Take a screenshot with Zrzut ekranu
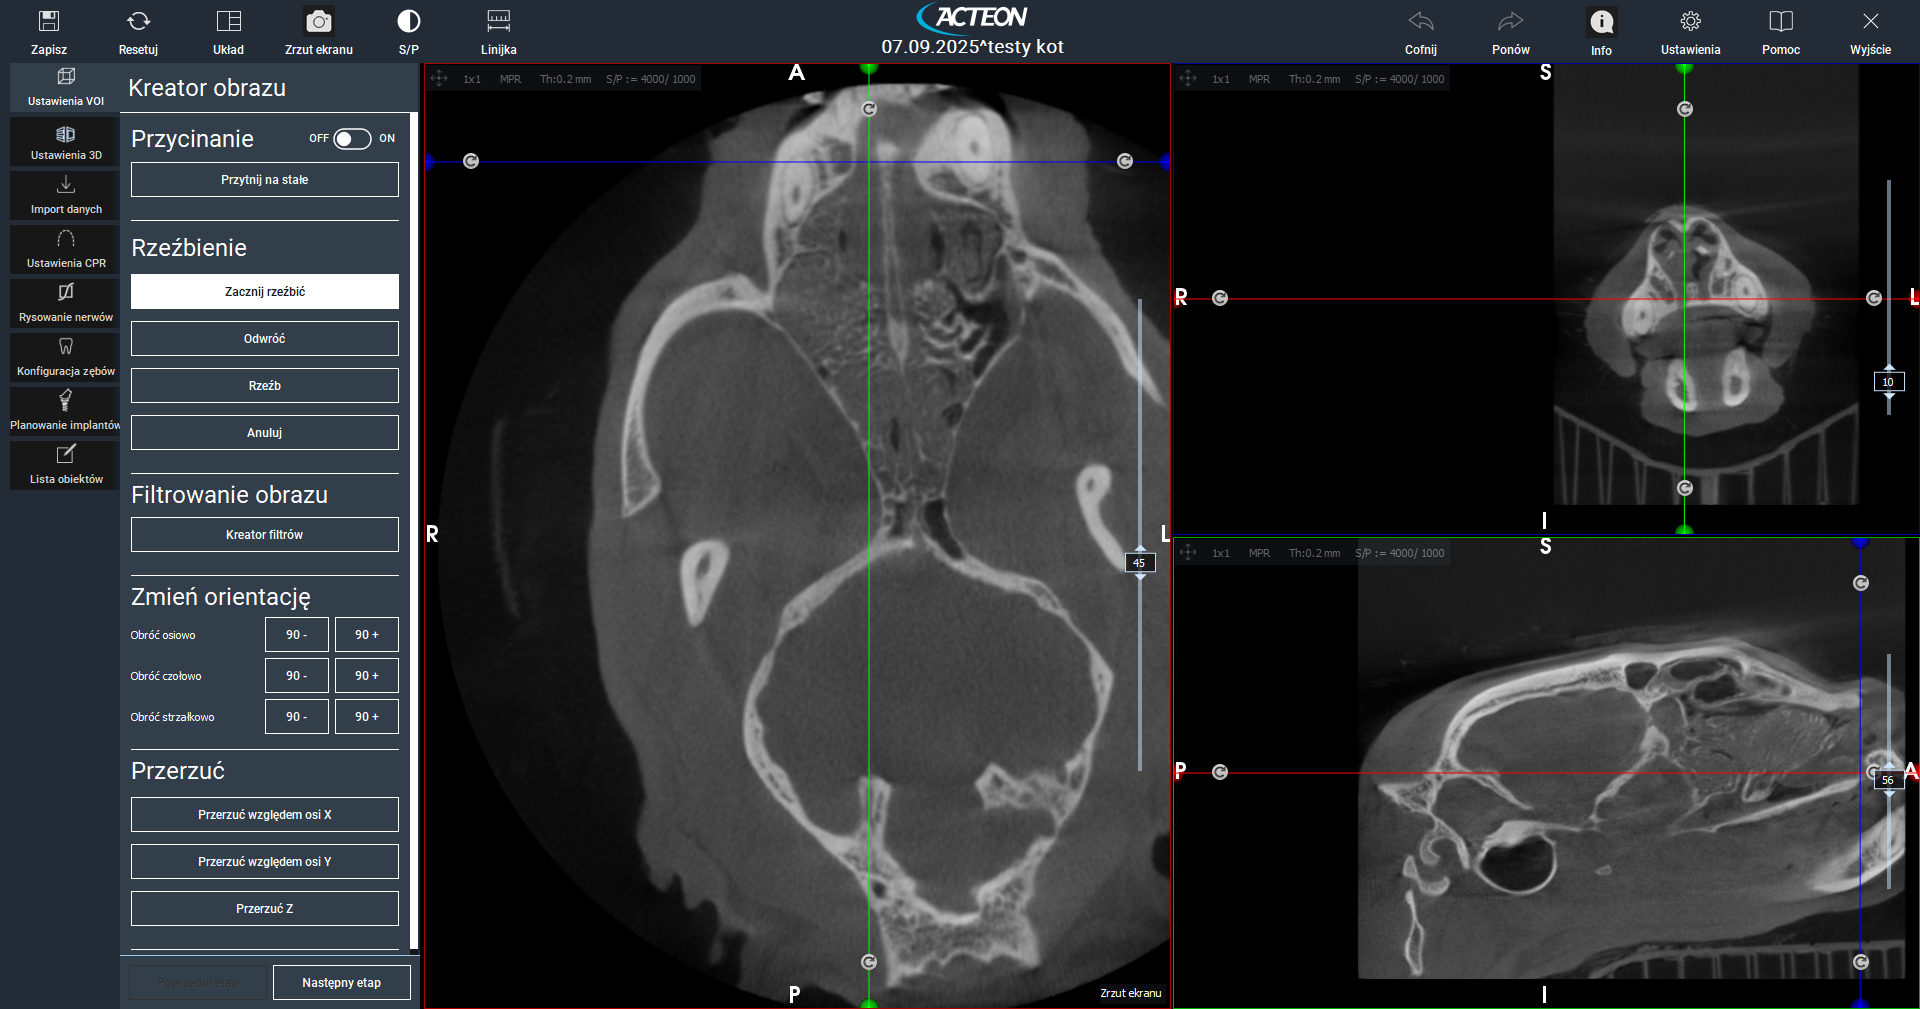The image size is (1920, 1009). coord(318,22)
